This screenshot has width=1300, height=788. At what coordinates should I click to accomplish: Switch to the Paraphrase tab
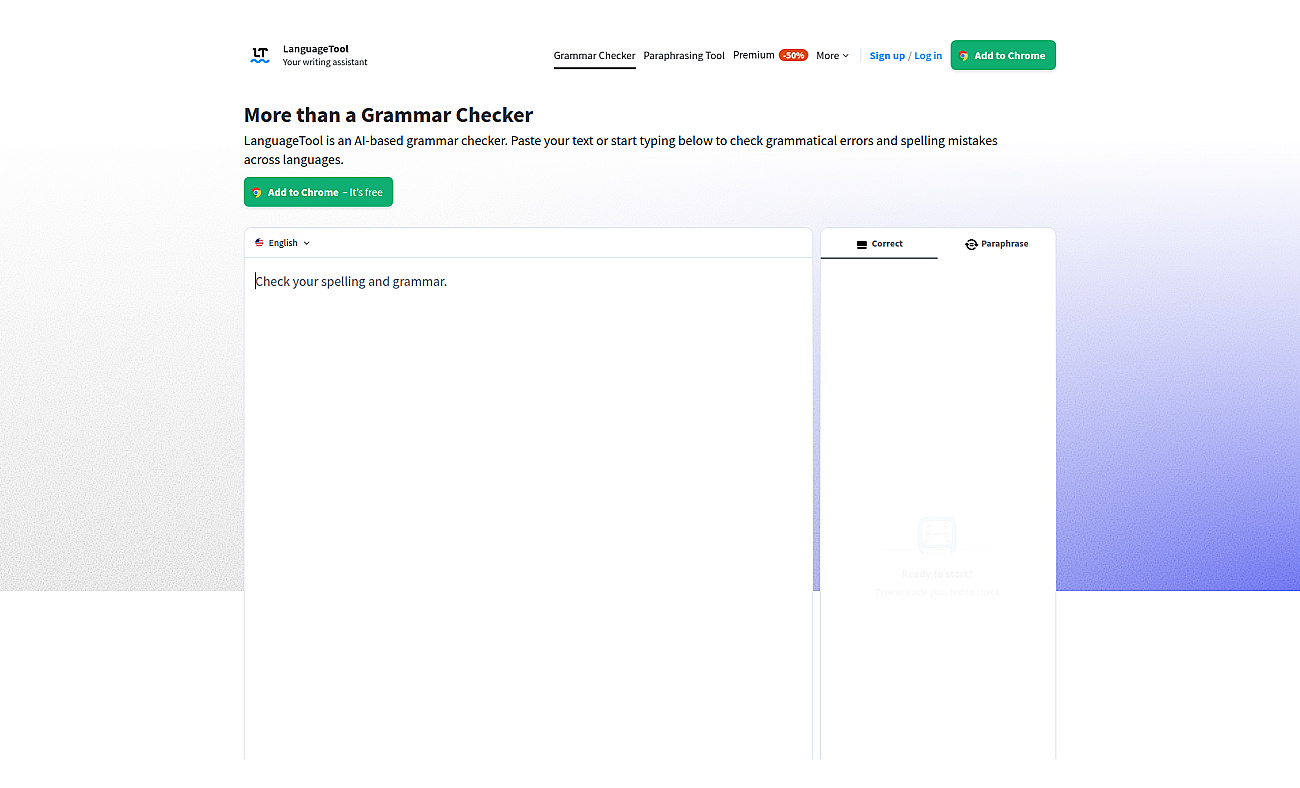pyautogui.click(x=997, y=244)
